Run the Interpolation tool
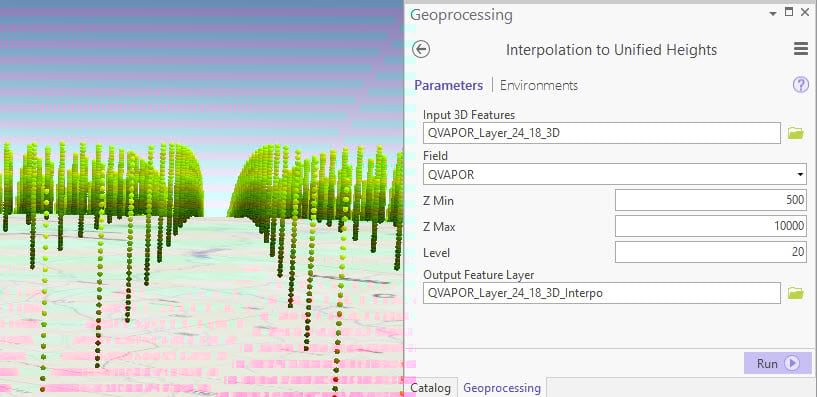Viewport: 817px width, 397px height. 777,363
